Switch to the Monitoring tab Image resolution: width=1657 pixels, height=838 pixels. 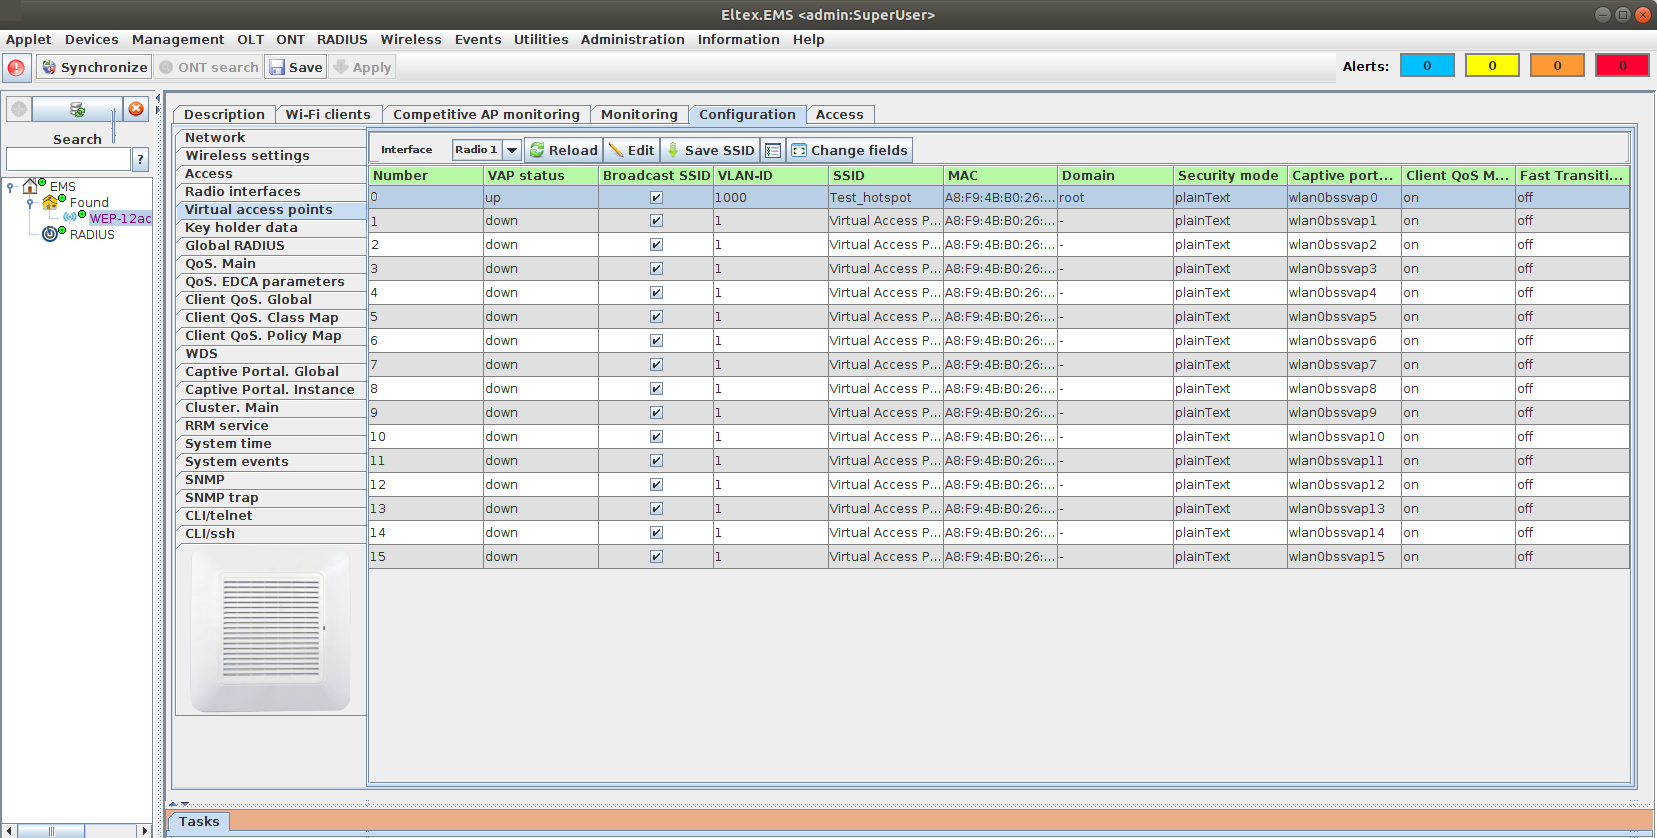(x=639, y=115)
